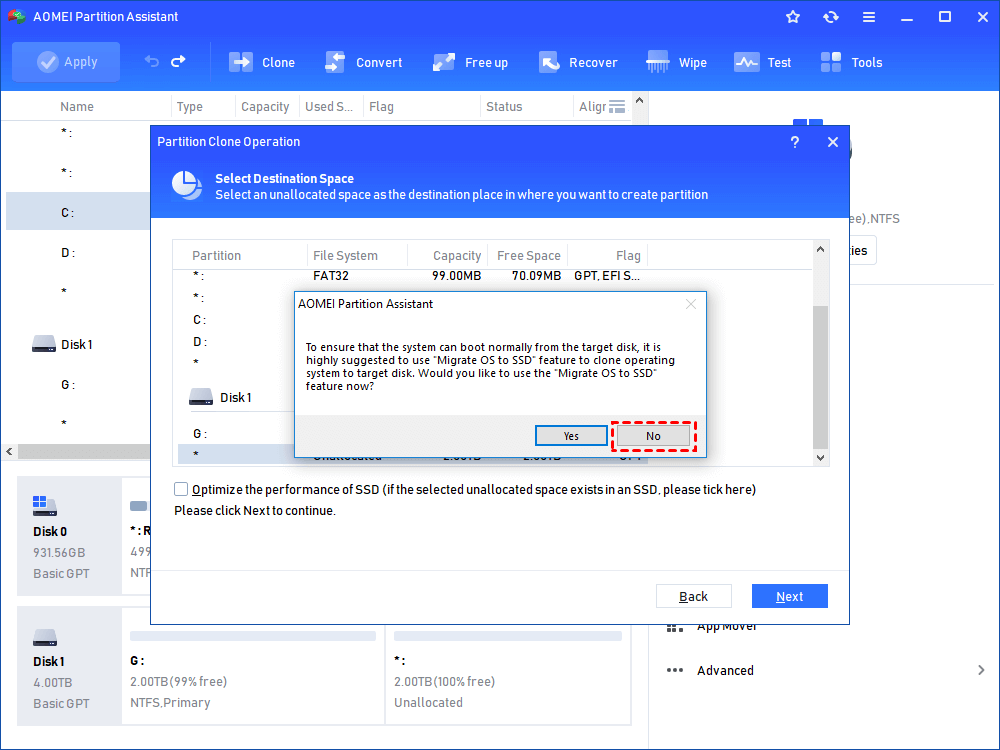Click the AOMEI app logo icon
Image resolution: width=1000 pixels, height=750 pixels.
pos(16,17)
